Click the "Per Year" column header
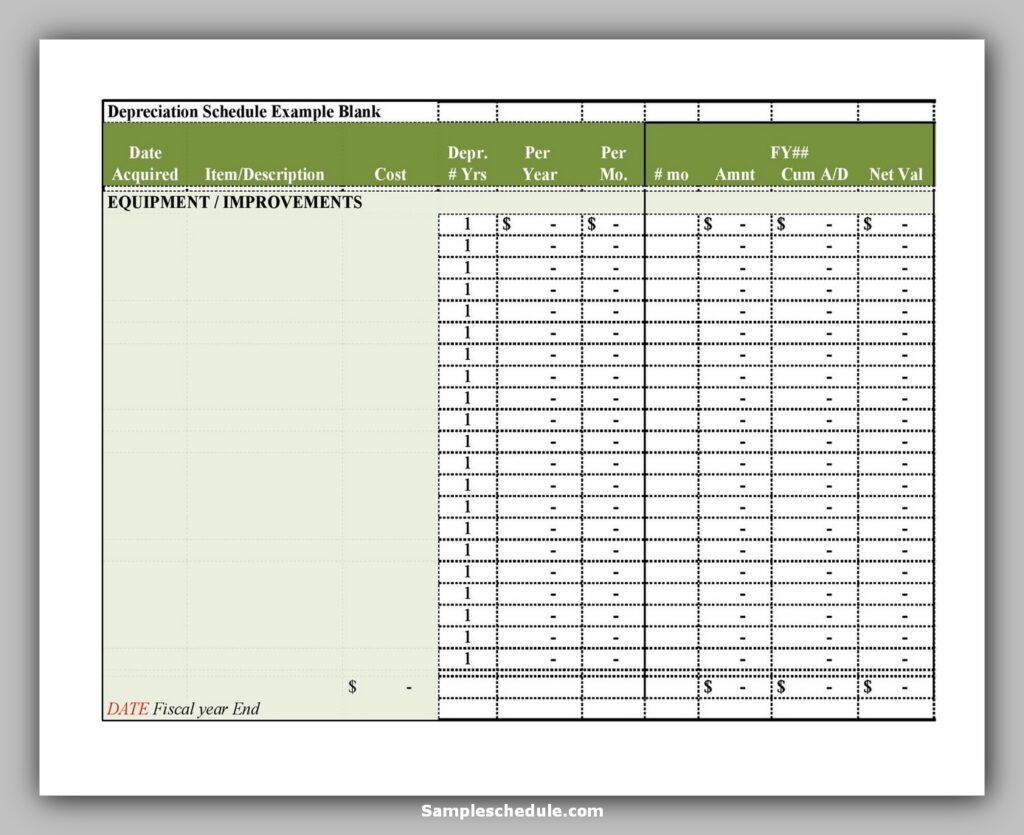This screenshot has height=835, width=1024. click(x=539, y=163)
